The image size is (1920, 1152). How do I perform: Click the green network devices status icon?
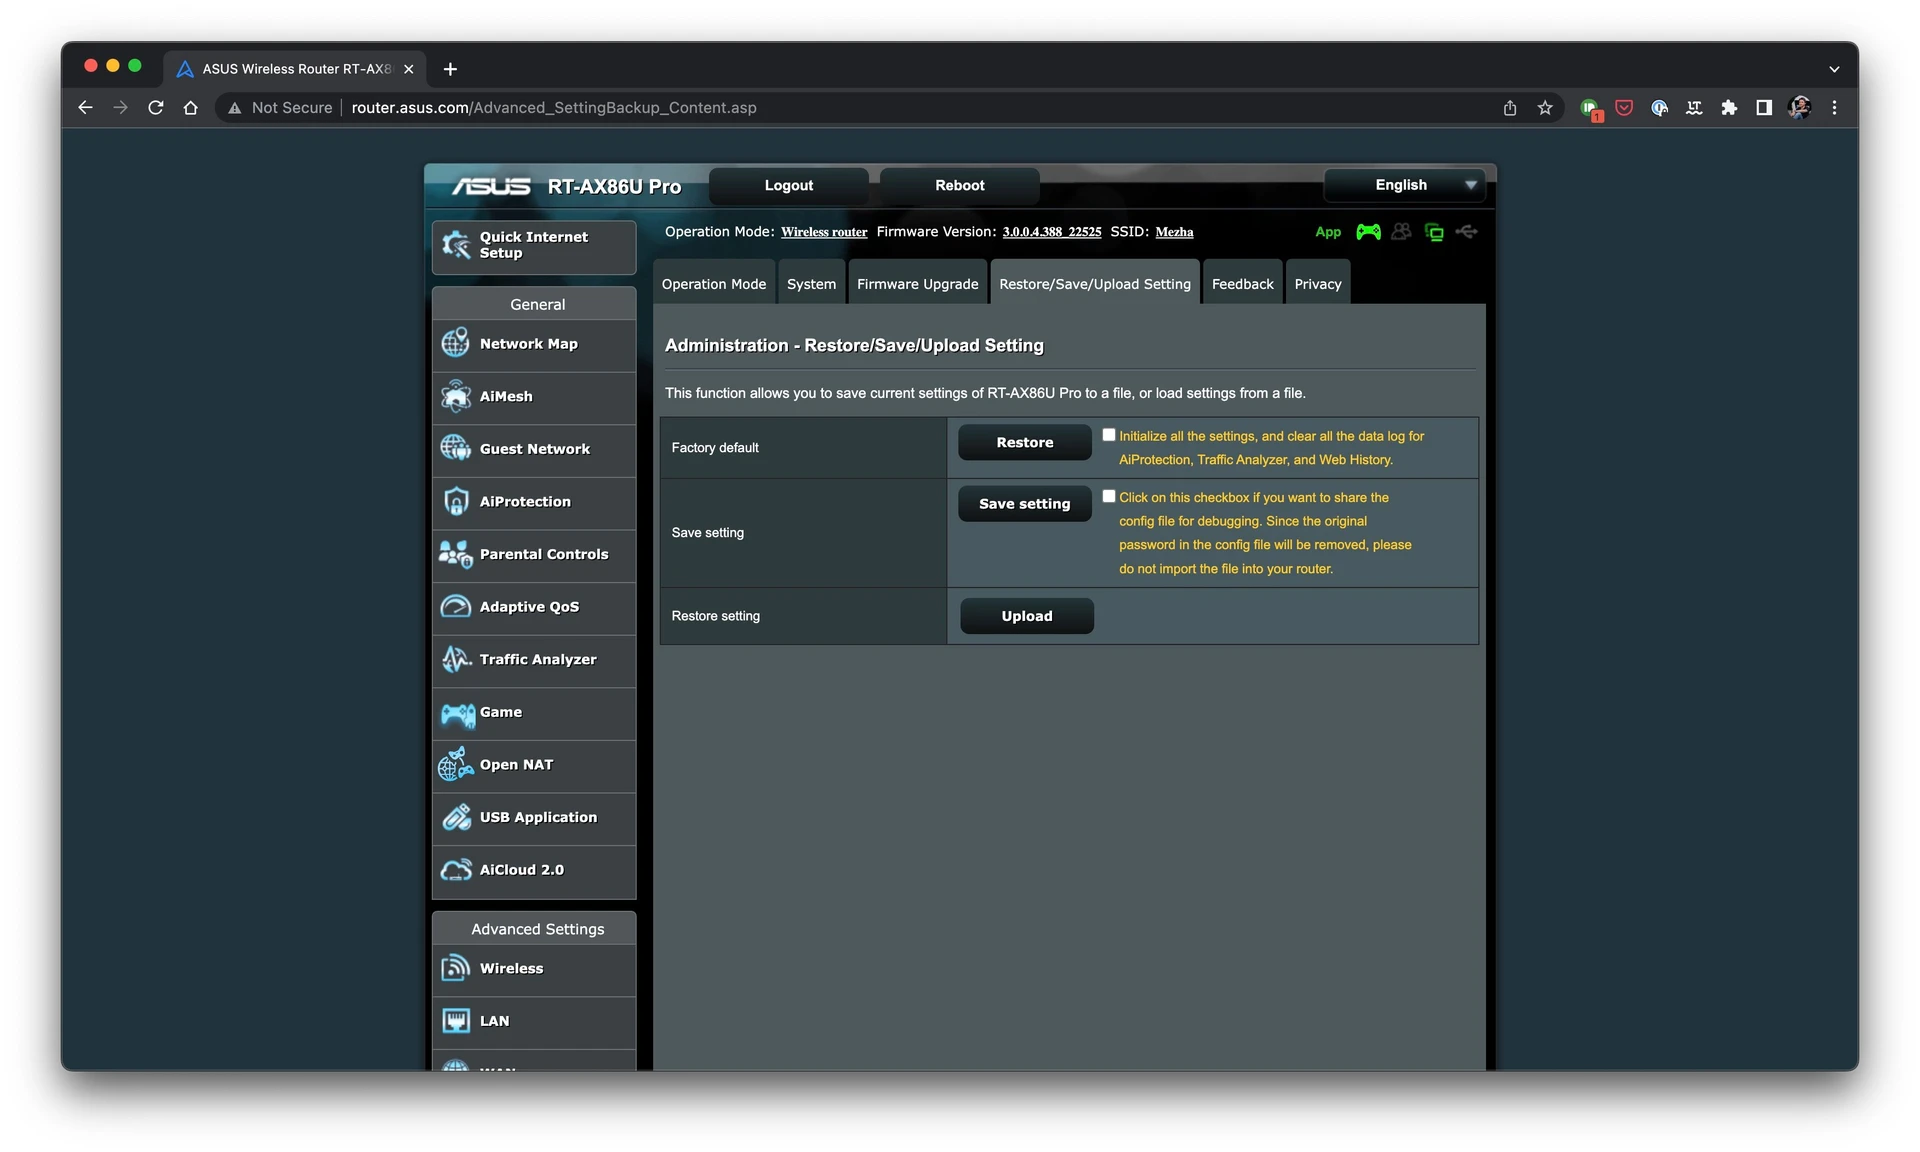coord(1434,232)
